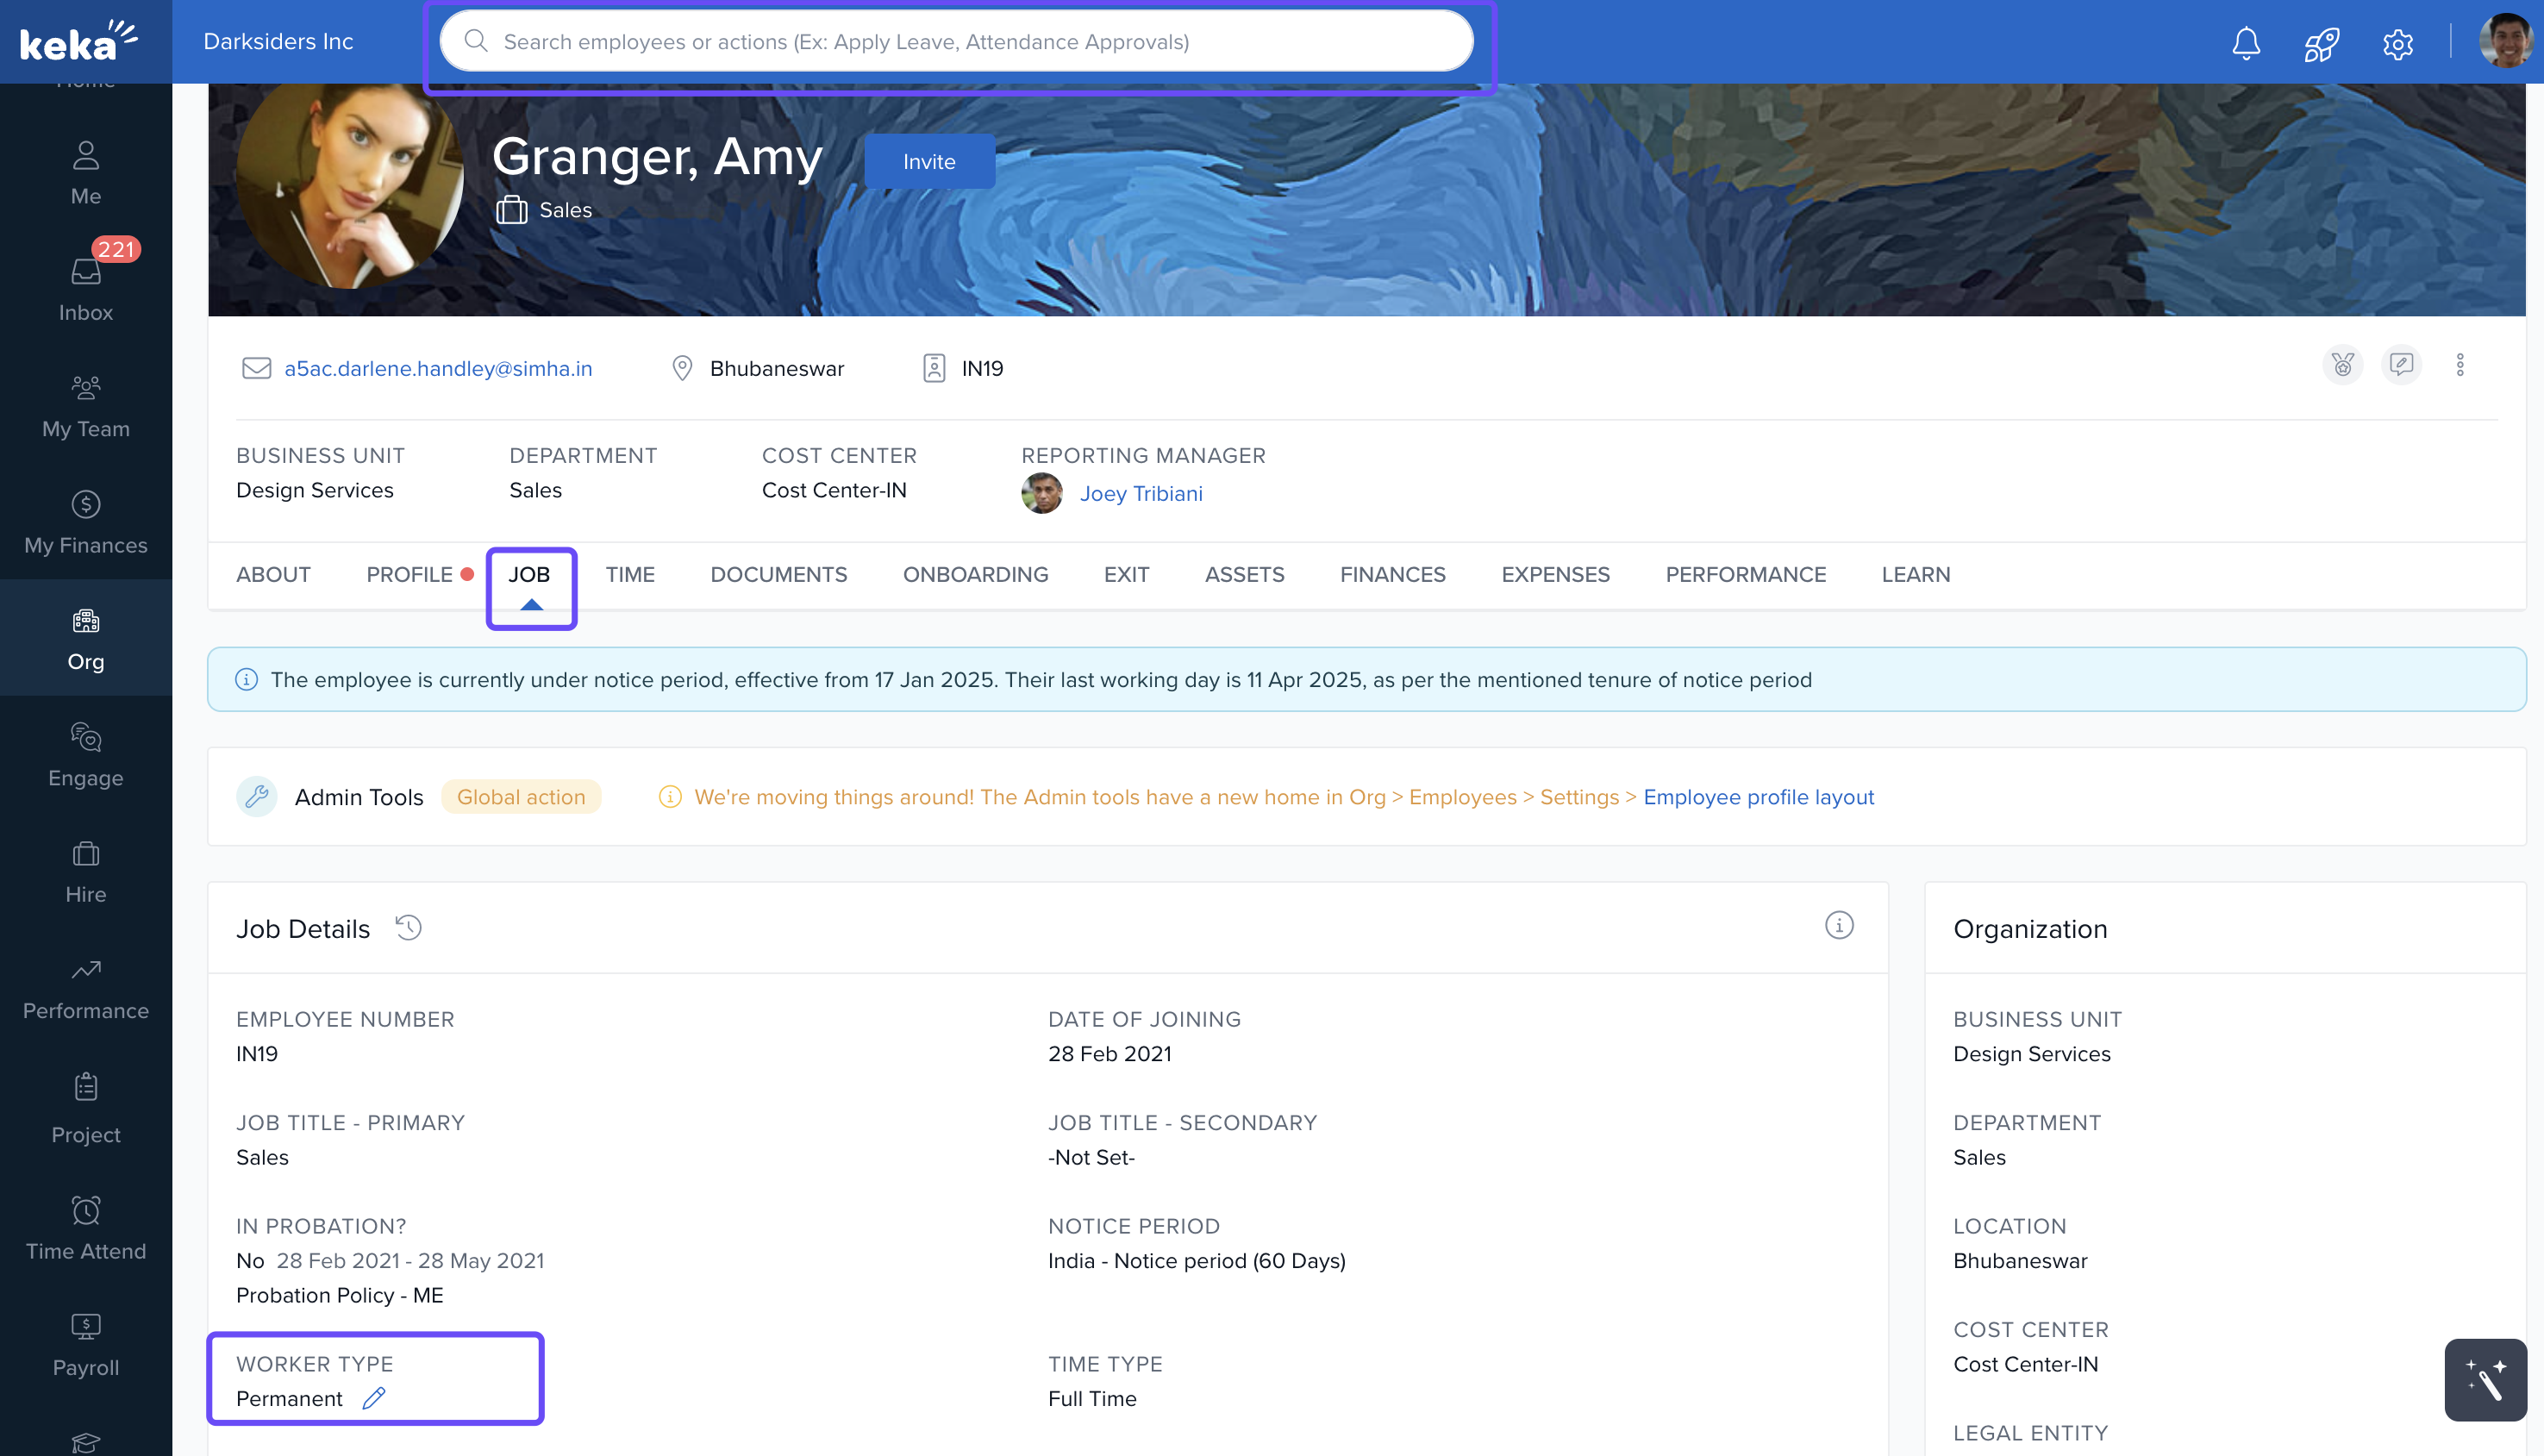Switch to the DOCUMENTS tab
Image resolution: width=2544 pixels, height=1456 pixels.
tap(778, 575)
